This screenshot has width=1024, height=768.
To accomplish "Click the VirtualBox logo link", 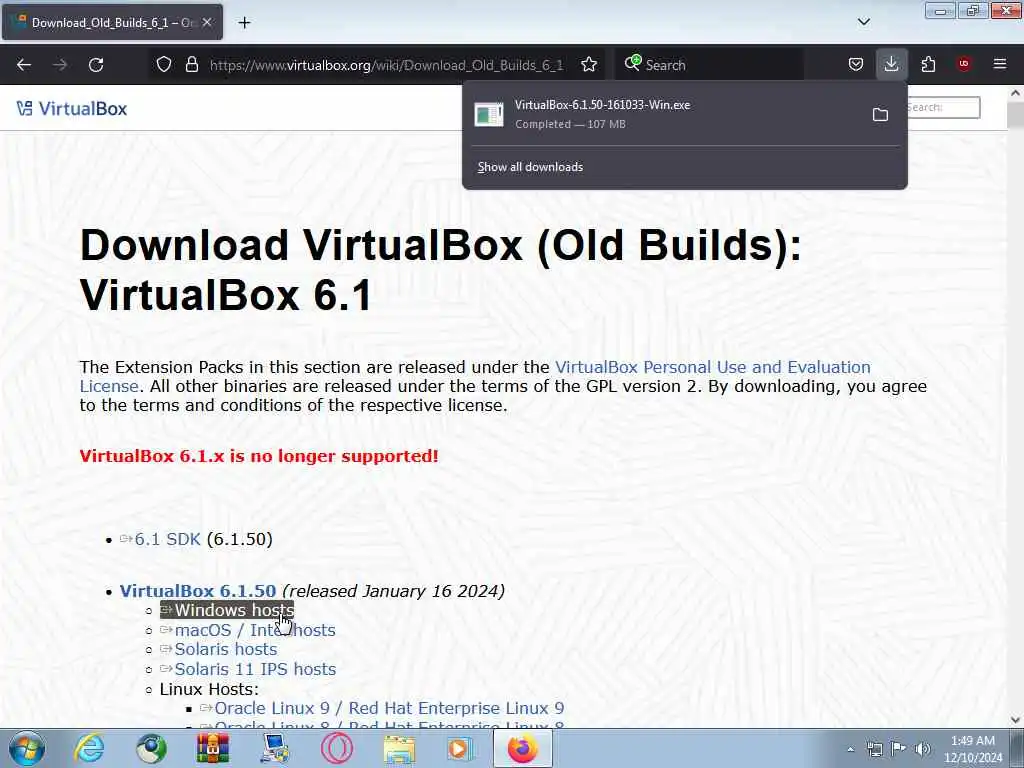I will (72, 108).
